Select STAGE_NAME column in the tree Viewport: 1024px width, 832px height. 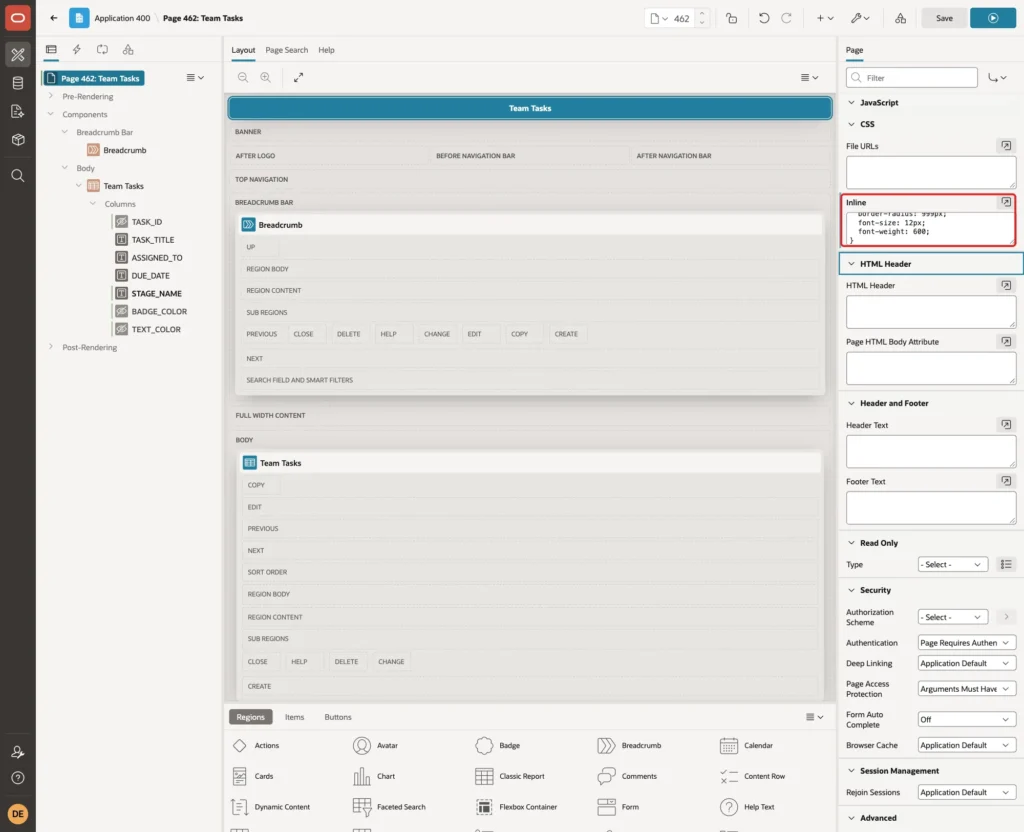(x=157, y=293)
